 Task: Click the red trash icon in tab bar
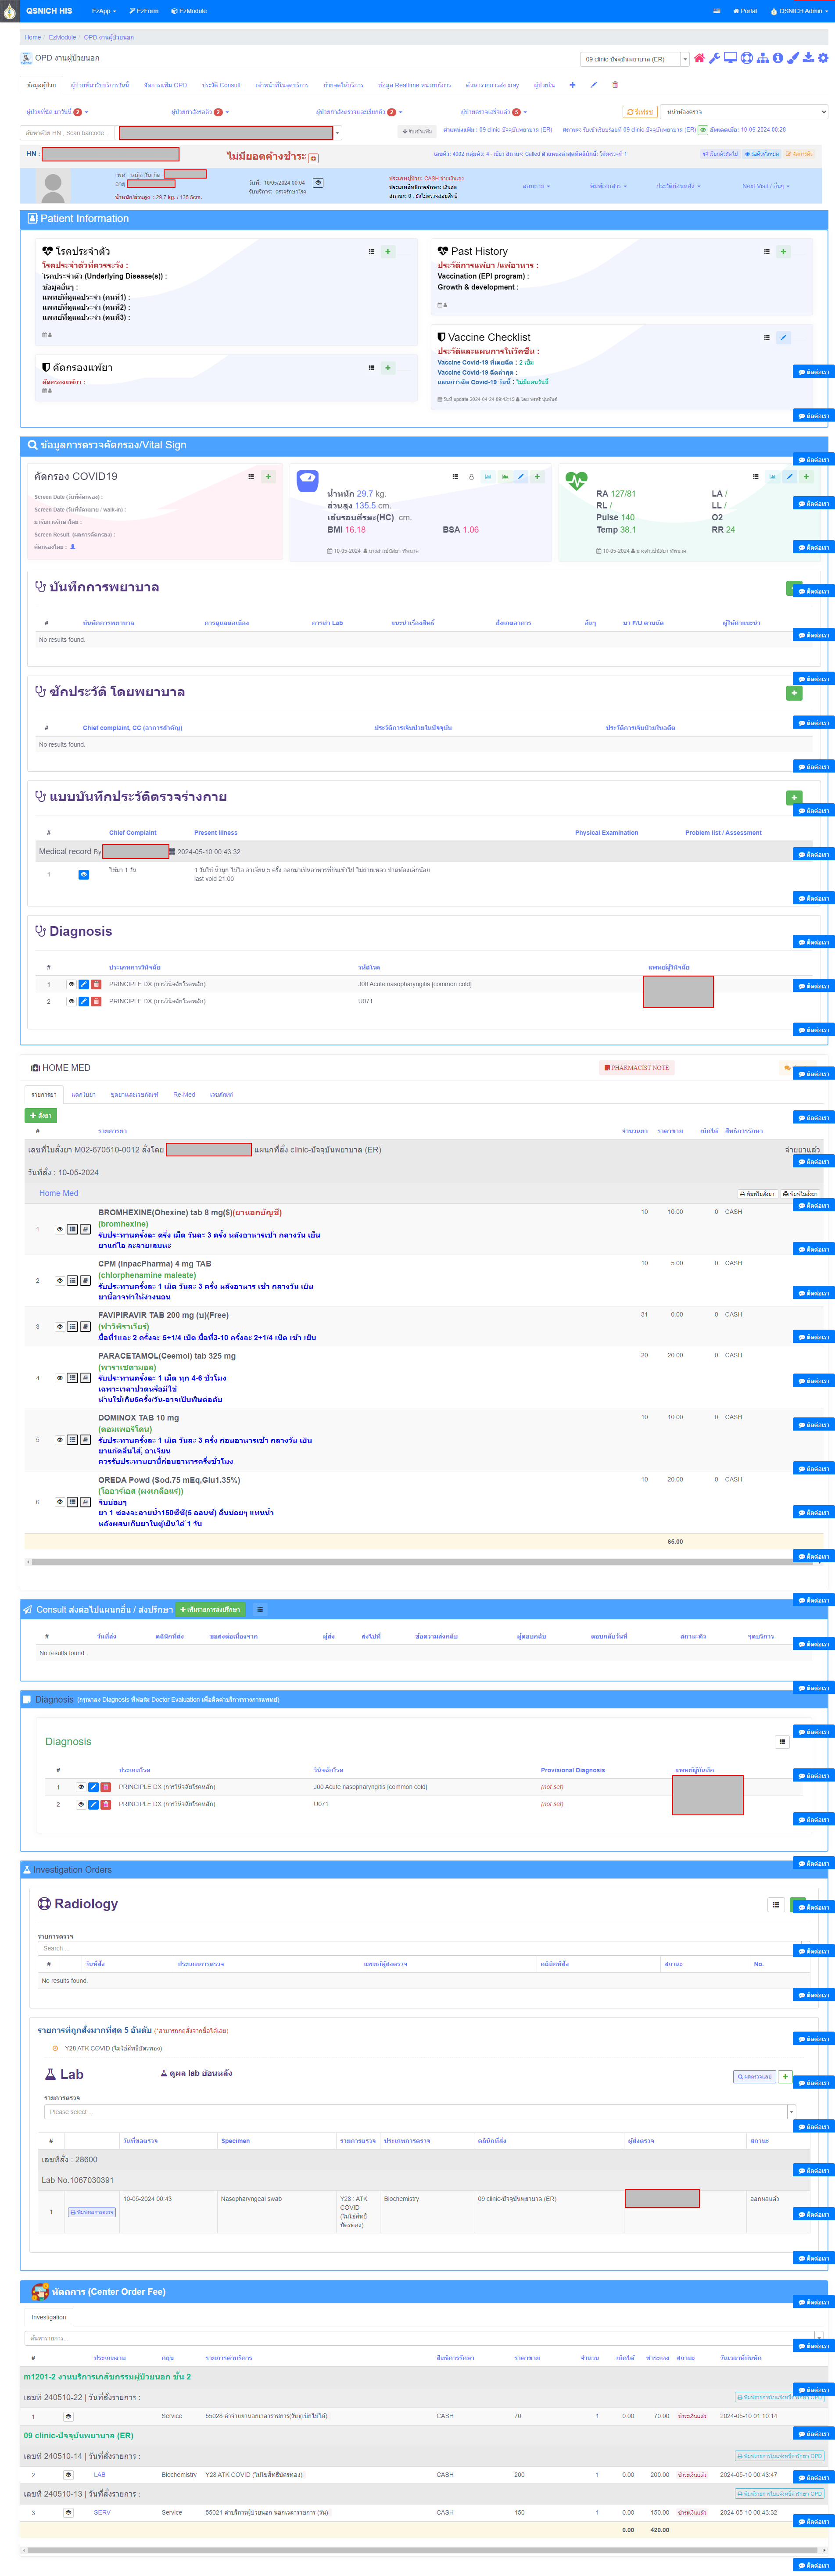pos(615,85)
